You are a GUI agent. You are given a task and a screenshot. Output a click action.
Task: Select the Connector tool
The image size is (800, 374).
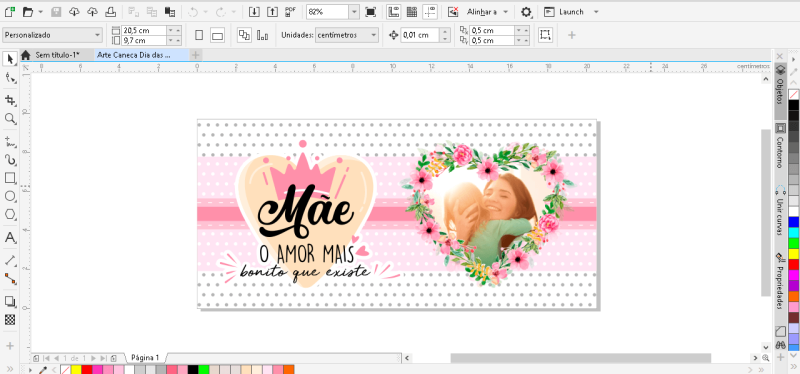coord(10,279)
